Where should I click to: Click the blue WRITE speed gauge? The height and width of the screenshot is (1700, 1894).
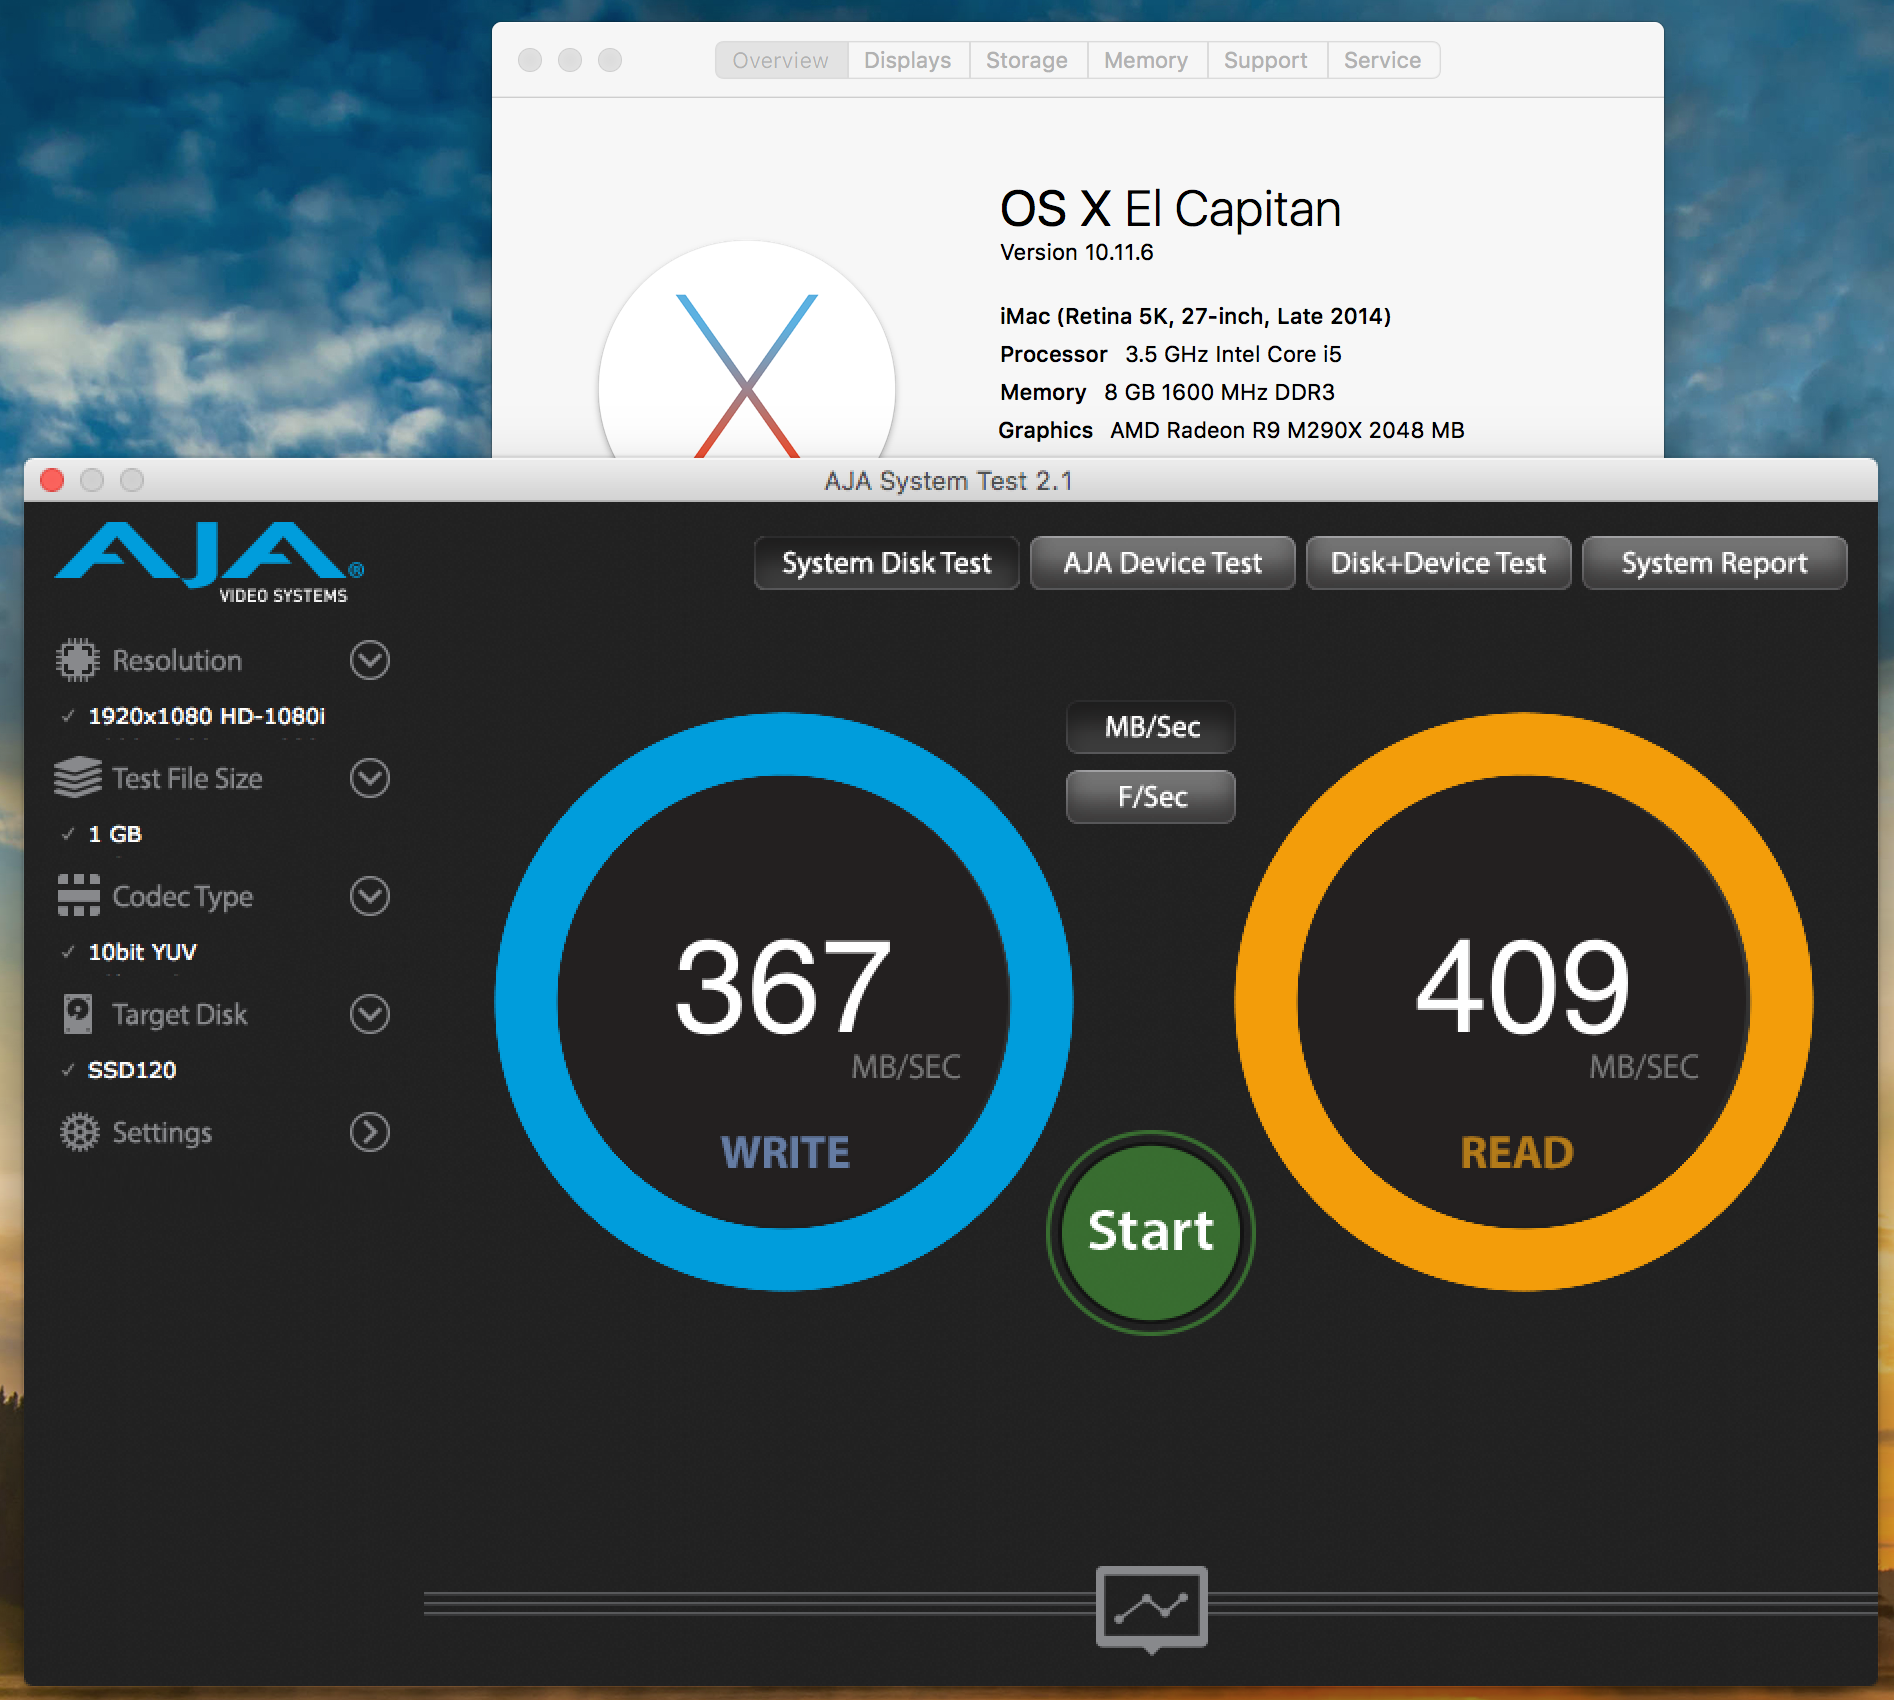point(784,1001)
